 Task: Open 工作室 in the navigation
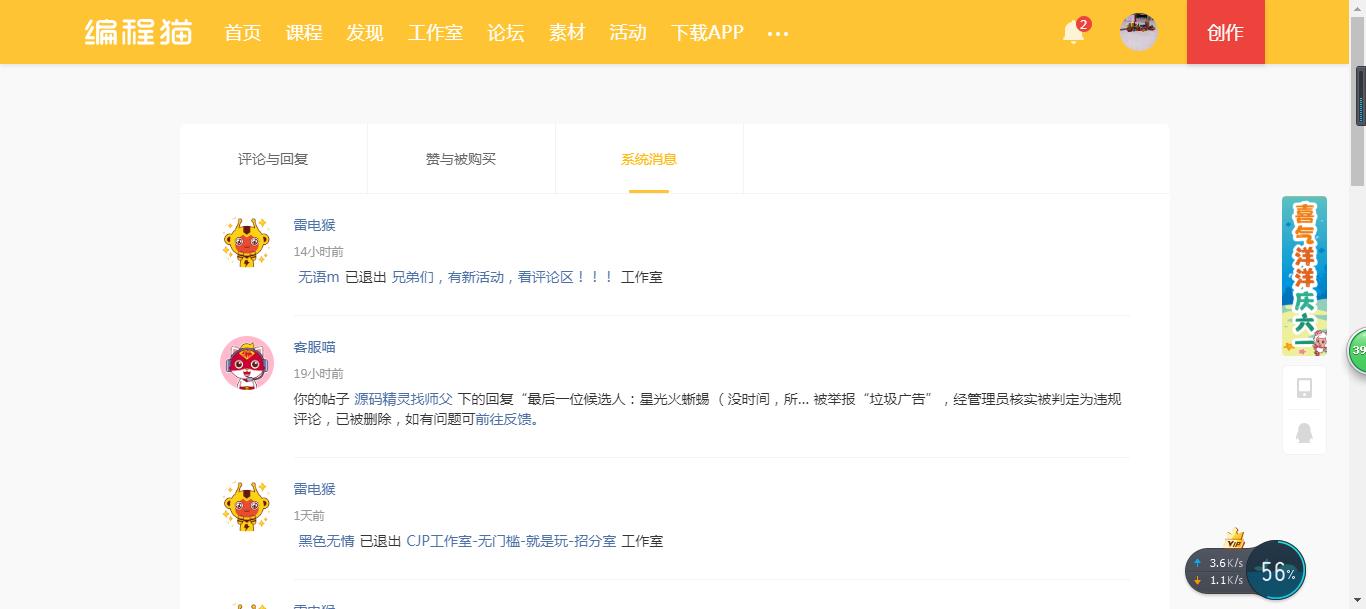click(x=435, y=32)
